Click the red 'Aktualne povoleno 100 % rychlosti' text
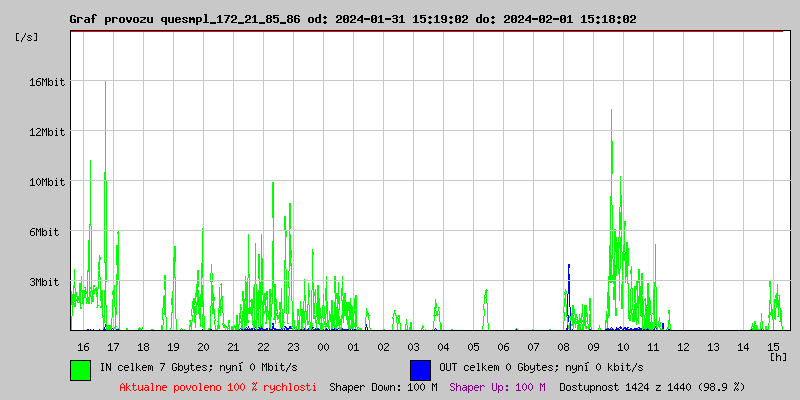This screenshot has height=400, width=800. (x=218, y=387)
